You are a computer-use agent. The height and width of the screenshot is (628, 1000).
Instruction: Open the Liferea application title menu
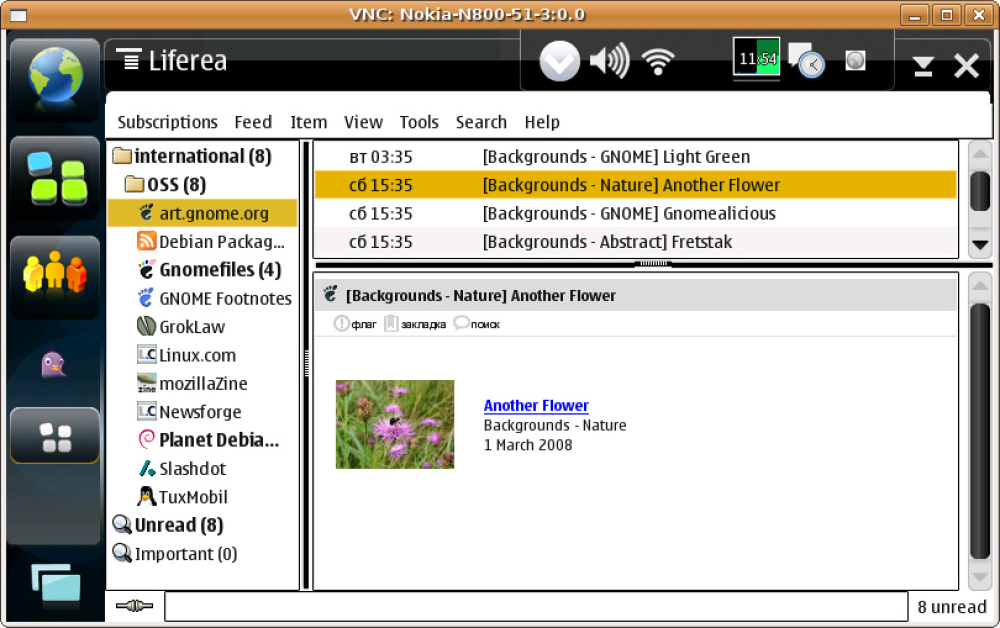click(x=172, y=61)
